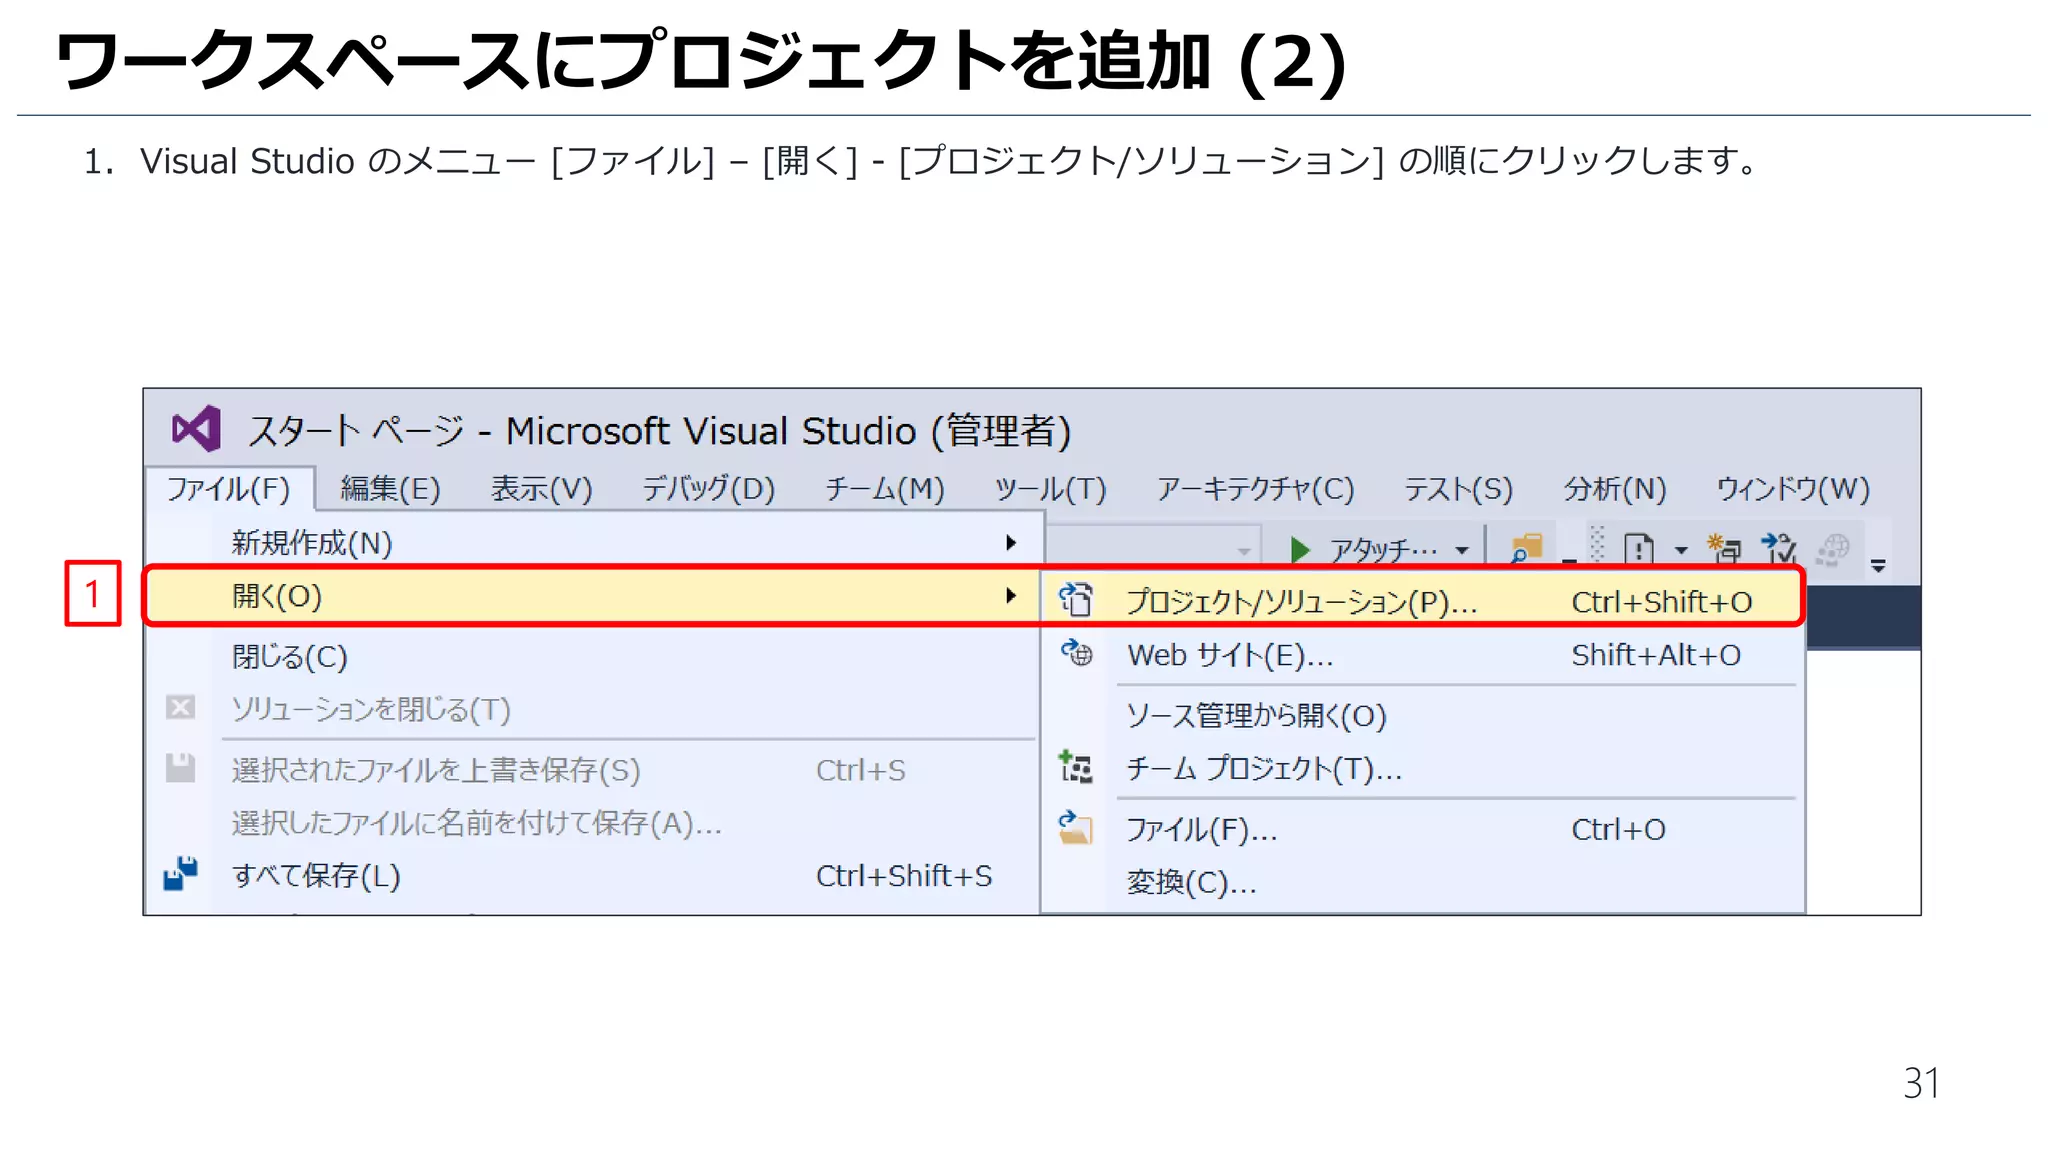Open the toolbar overflow options arrow
2048x1152 pixels.
click(1878, 566)
